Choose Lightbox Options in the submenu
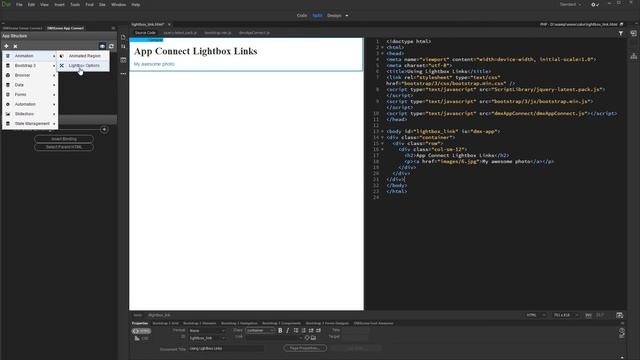 coord(83,65)
